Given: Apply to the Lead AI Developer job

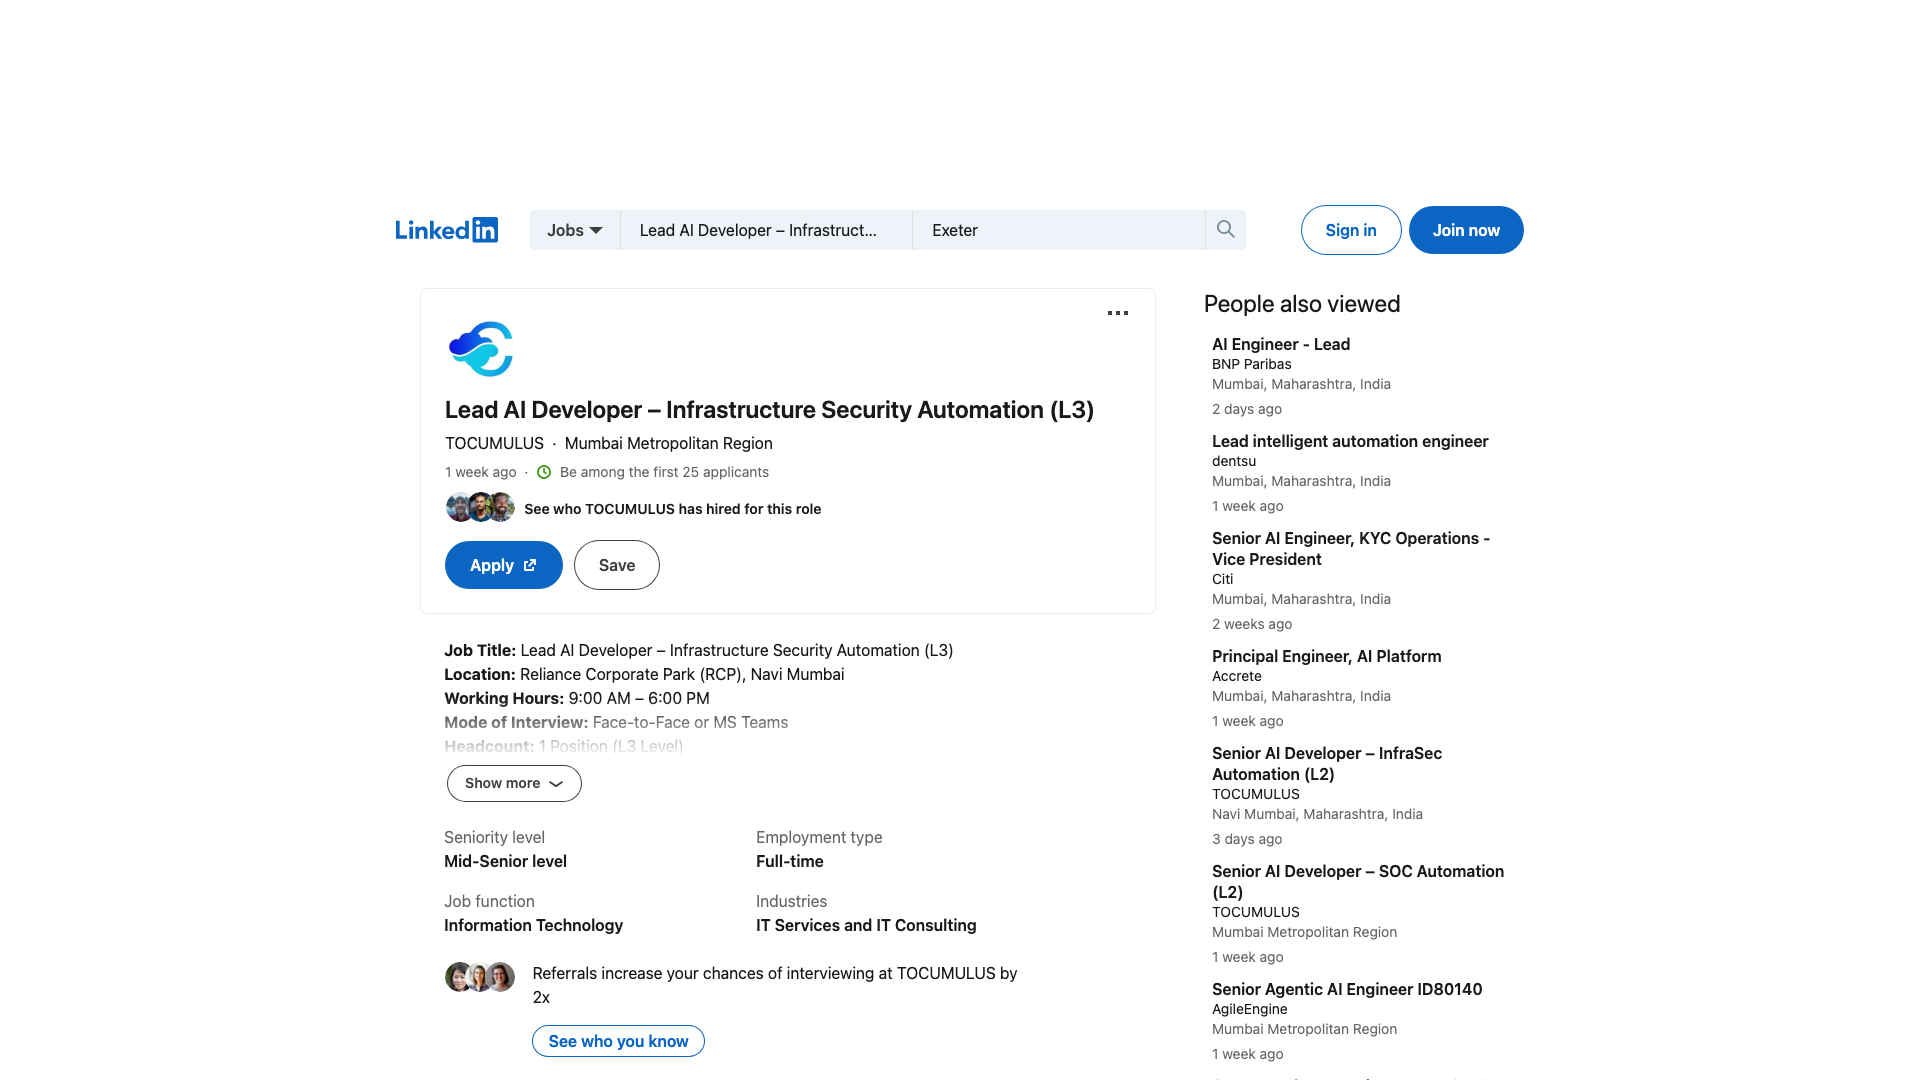Looking at the screenshot, I should point(504,565).
